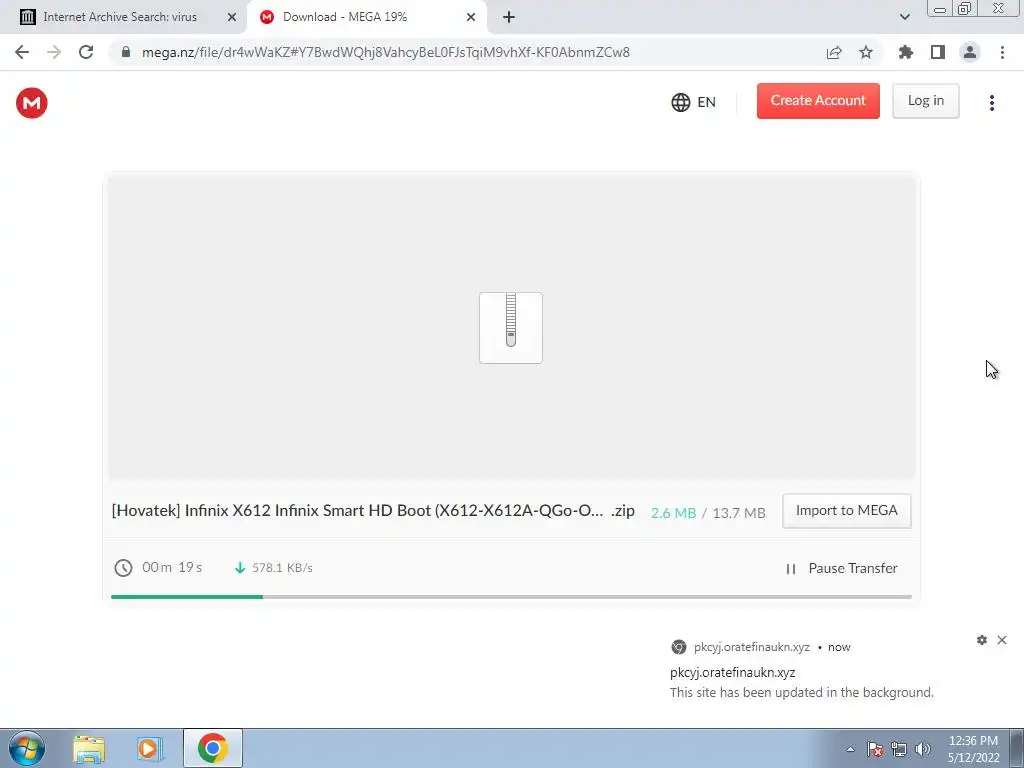Click Create Account button
The width and height of the screenshot is (1024, 768).
tap(818, 101)
